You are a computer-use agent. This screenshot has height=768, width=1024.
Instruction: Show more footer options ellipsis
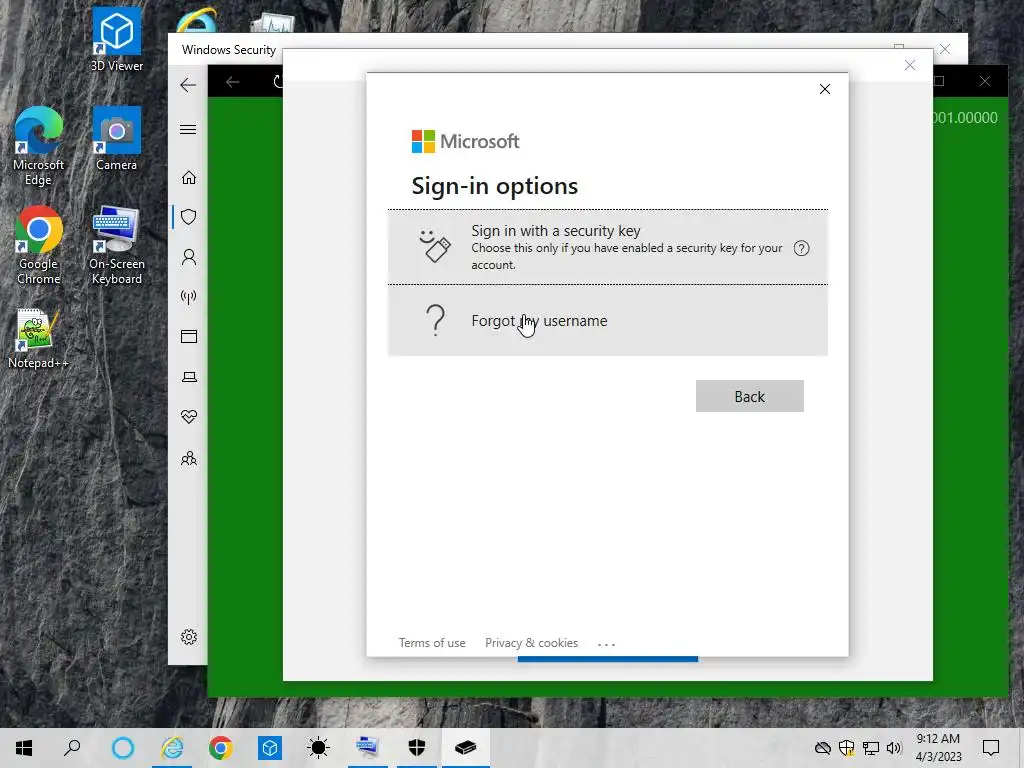[x=606, y=644]
